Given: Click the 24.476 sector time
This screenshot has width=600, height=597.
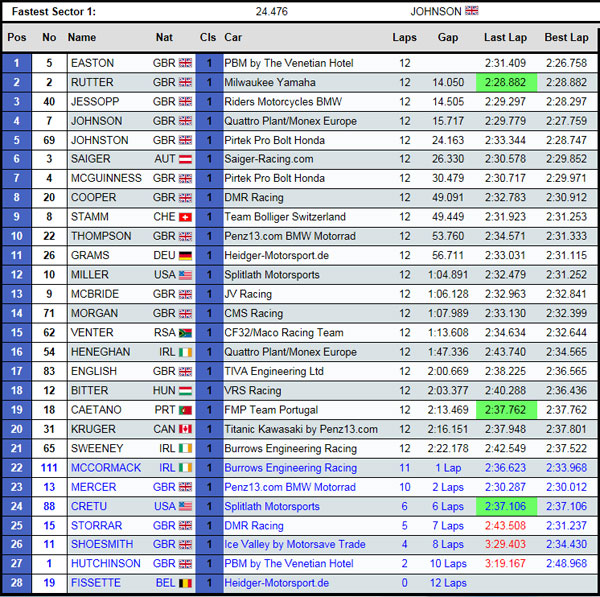Looking at the screenshot, I should click(272, 11).
